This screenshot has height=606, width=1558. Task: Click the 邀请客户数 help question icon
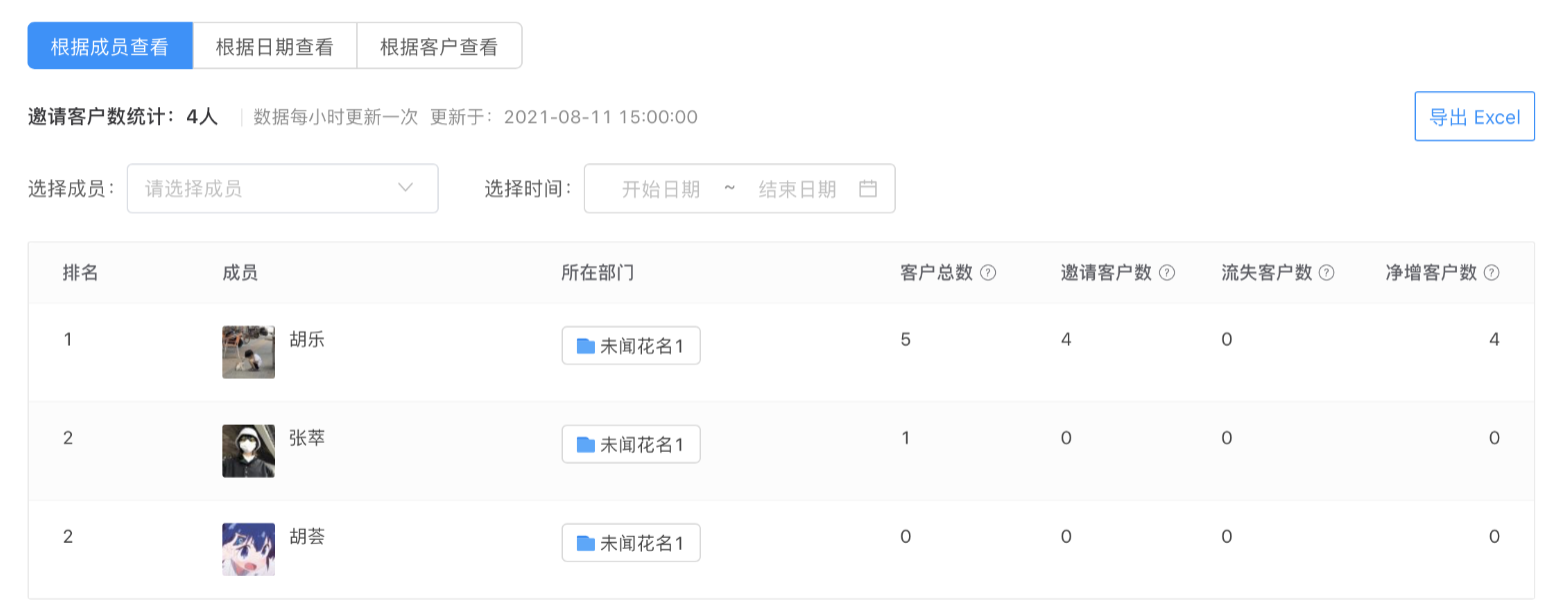click(1166, 273)
